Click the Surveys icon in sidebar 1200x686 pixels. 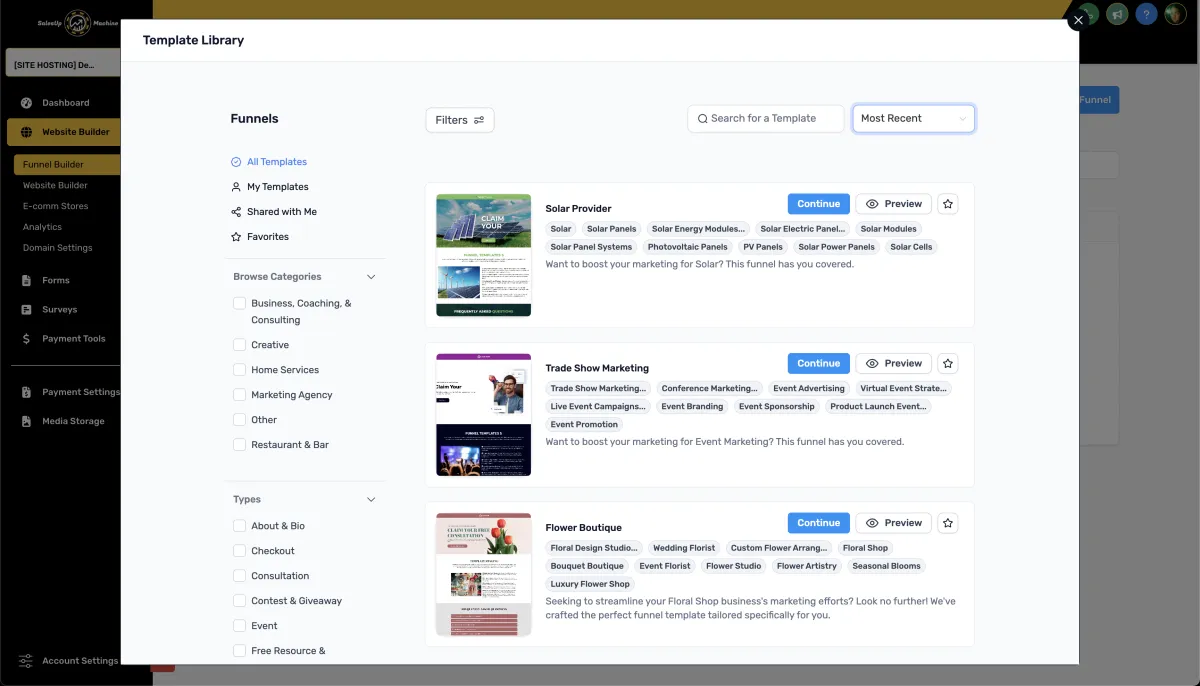coord(26,310)
